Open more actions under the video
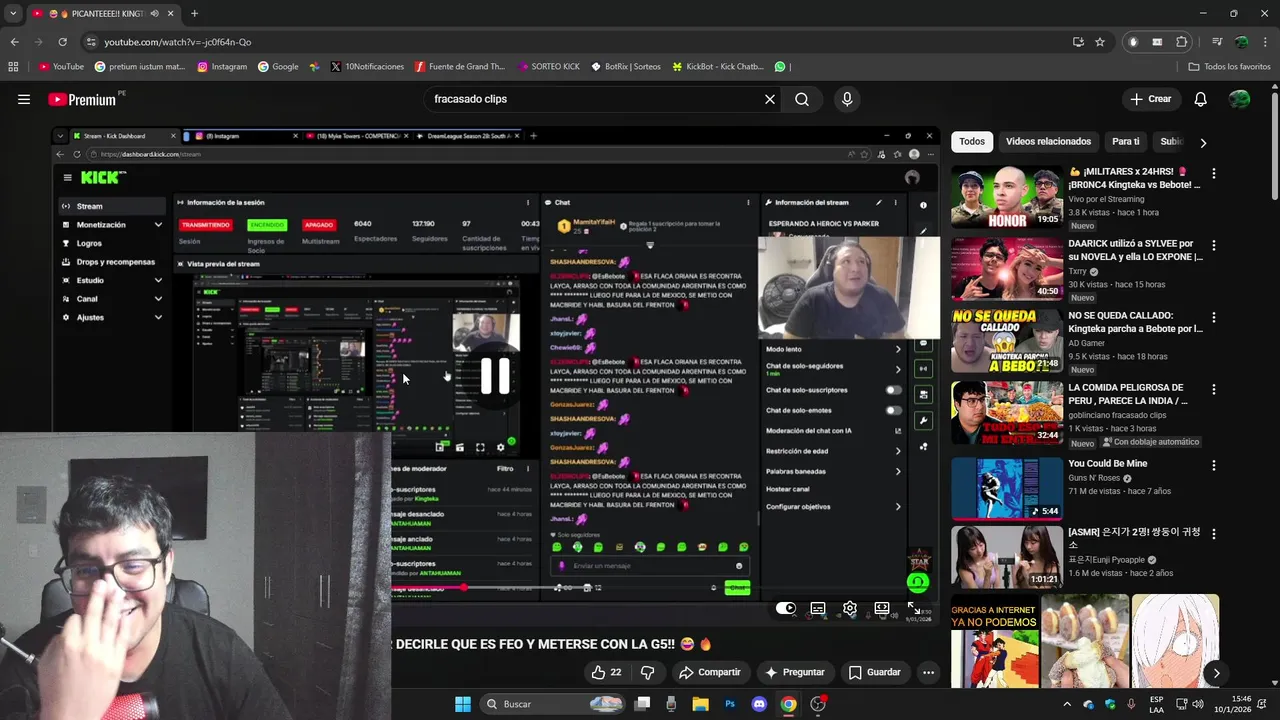1280x720 pixels. [x=928, y=672]
